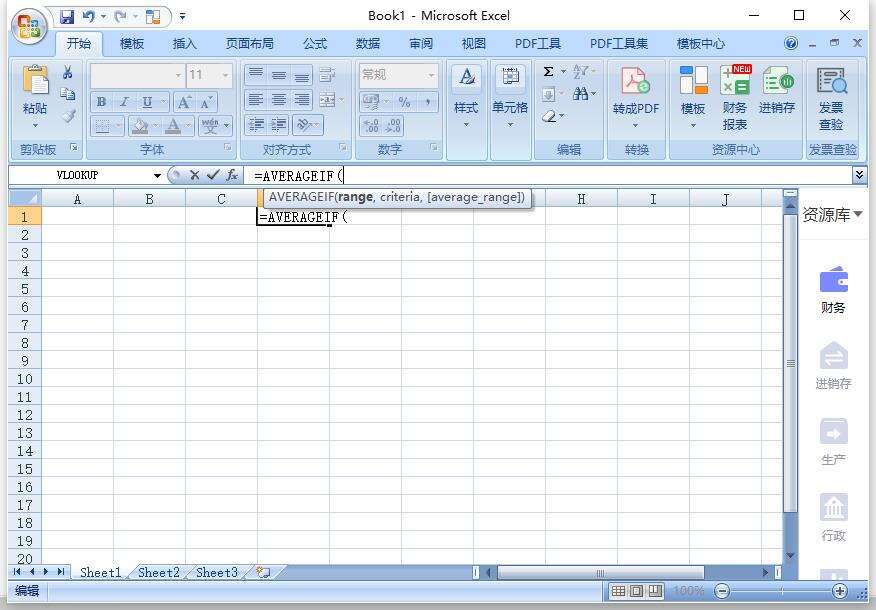Open Find and Select binoculars
This screenshot has width=876, height=610.
pyautogui.click(x=580, y=93)
